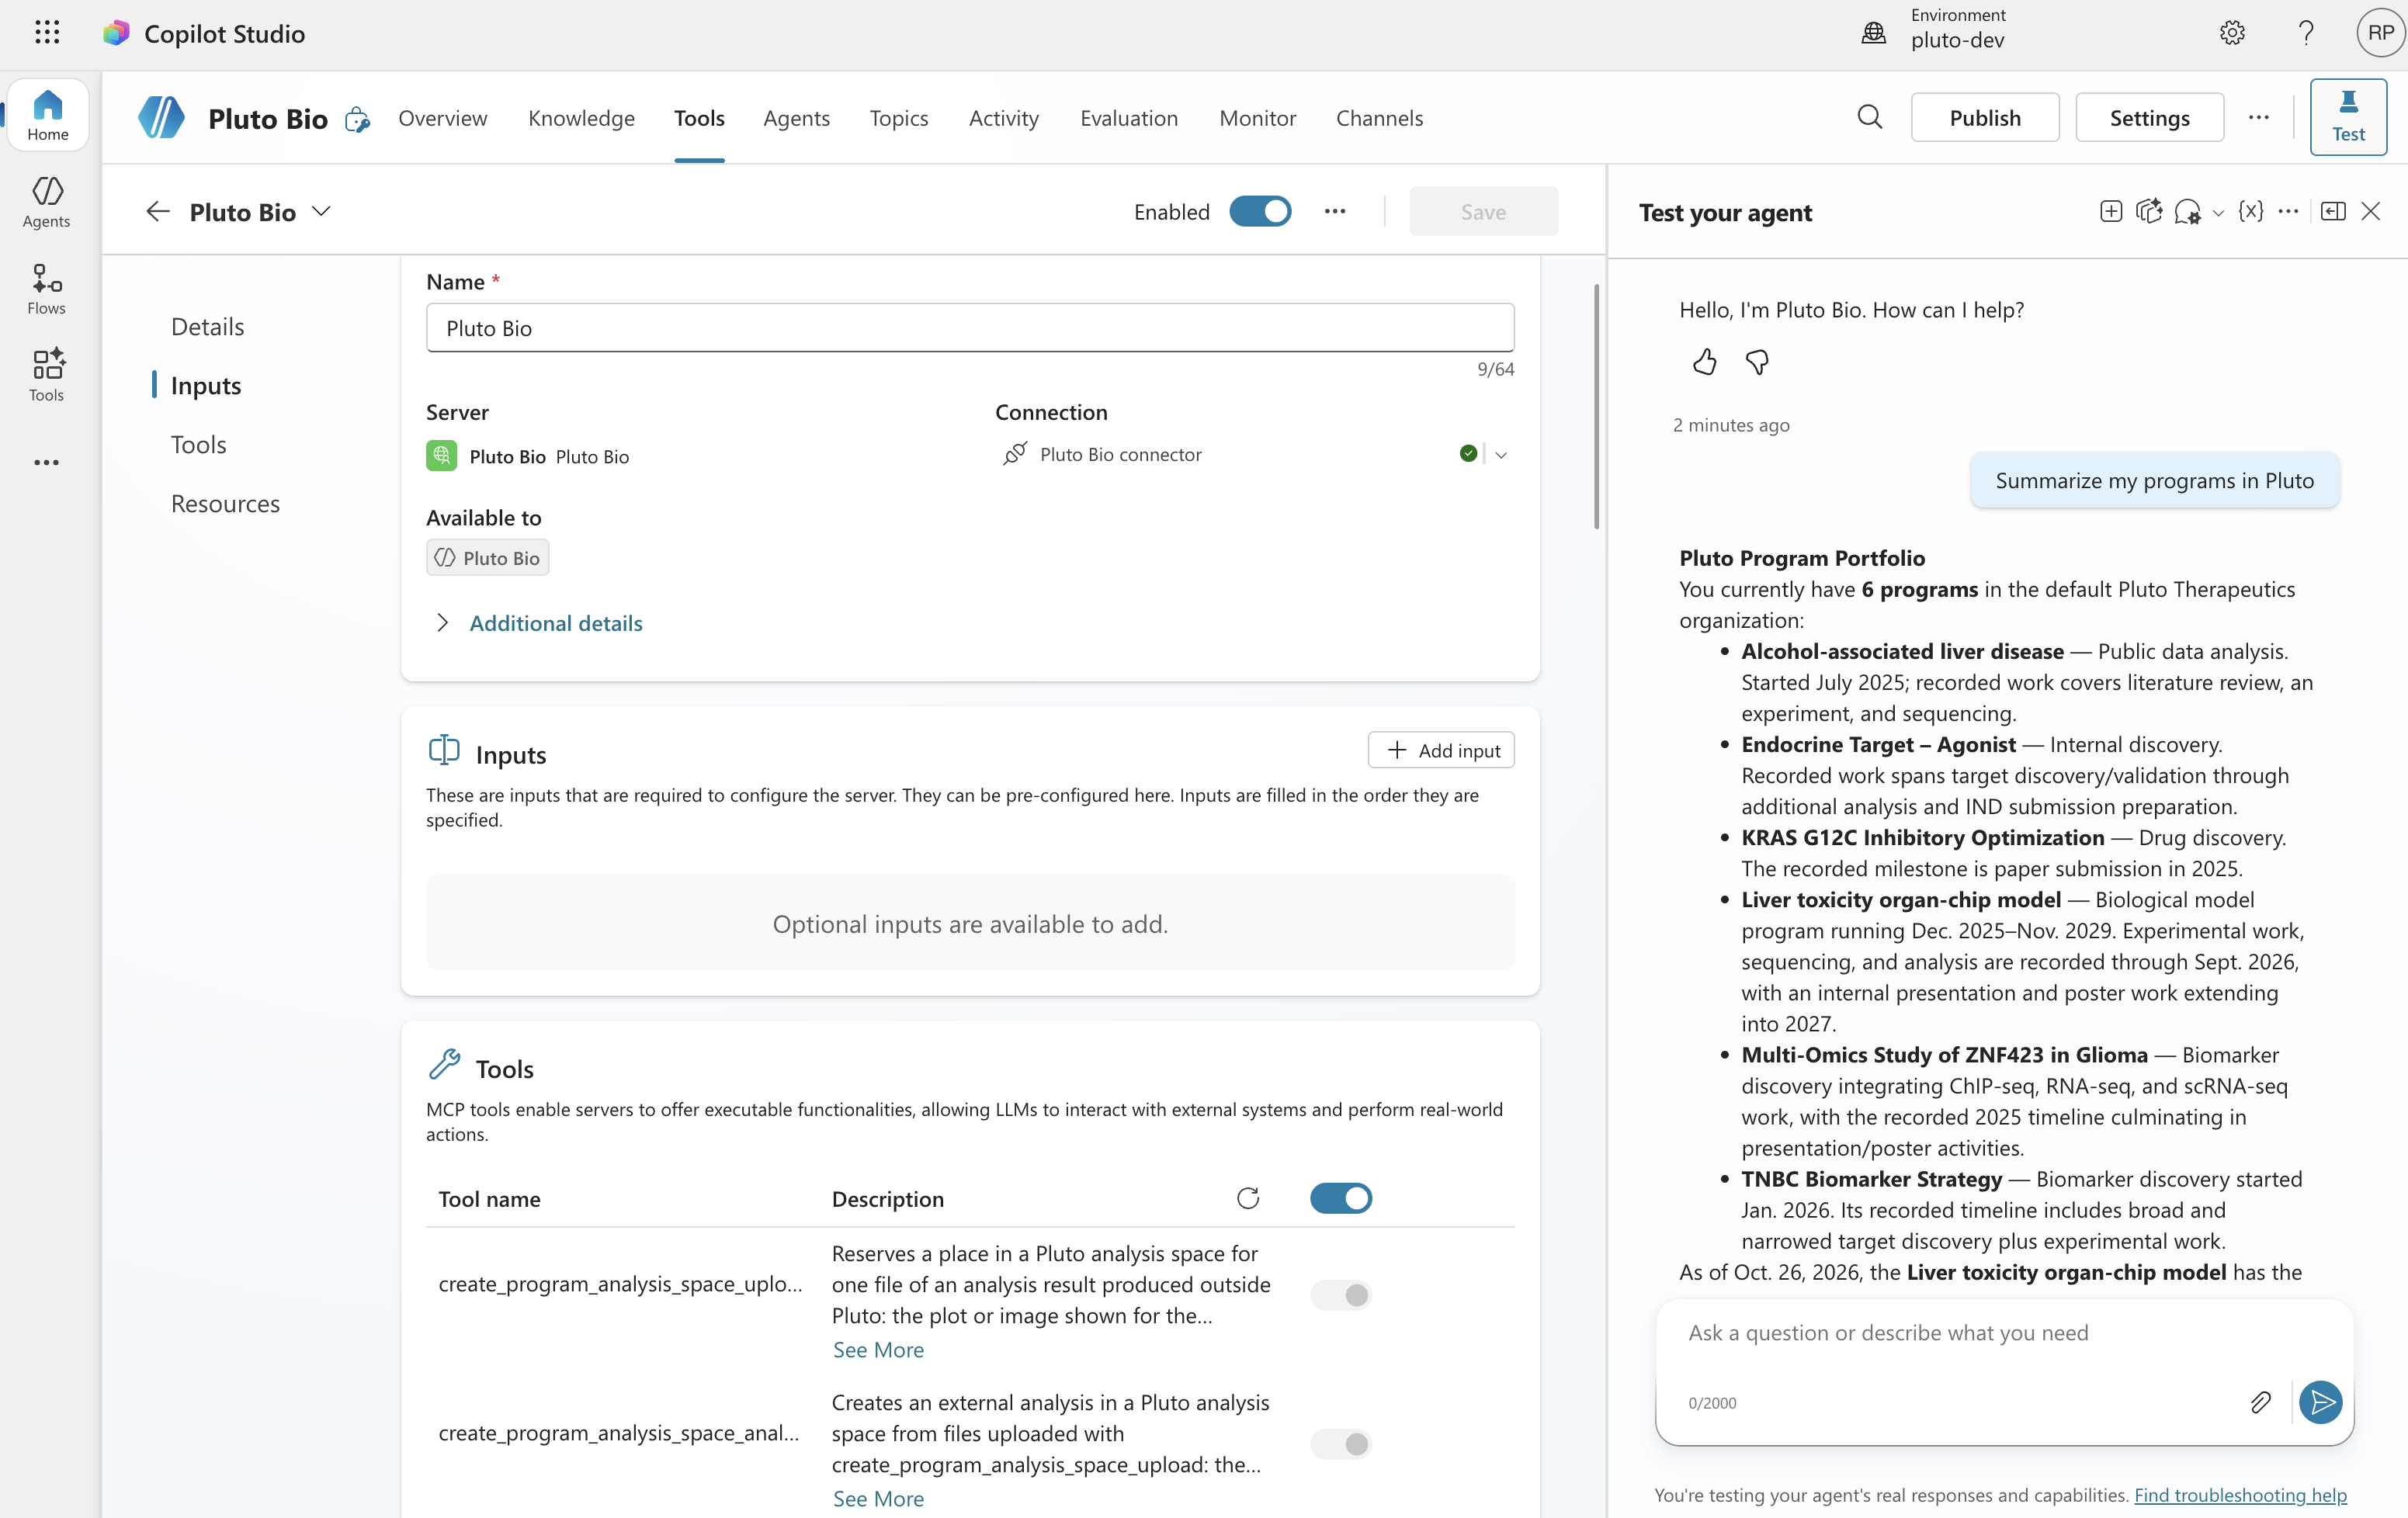Open top bar more options ellipsis
This screenshot has width=2408, height=1518.
[2259, 117]
